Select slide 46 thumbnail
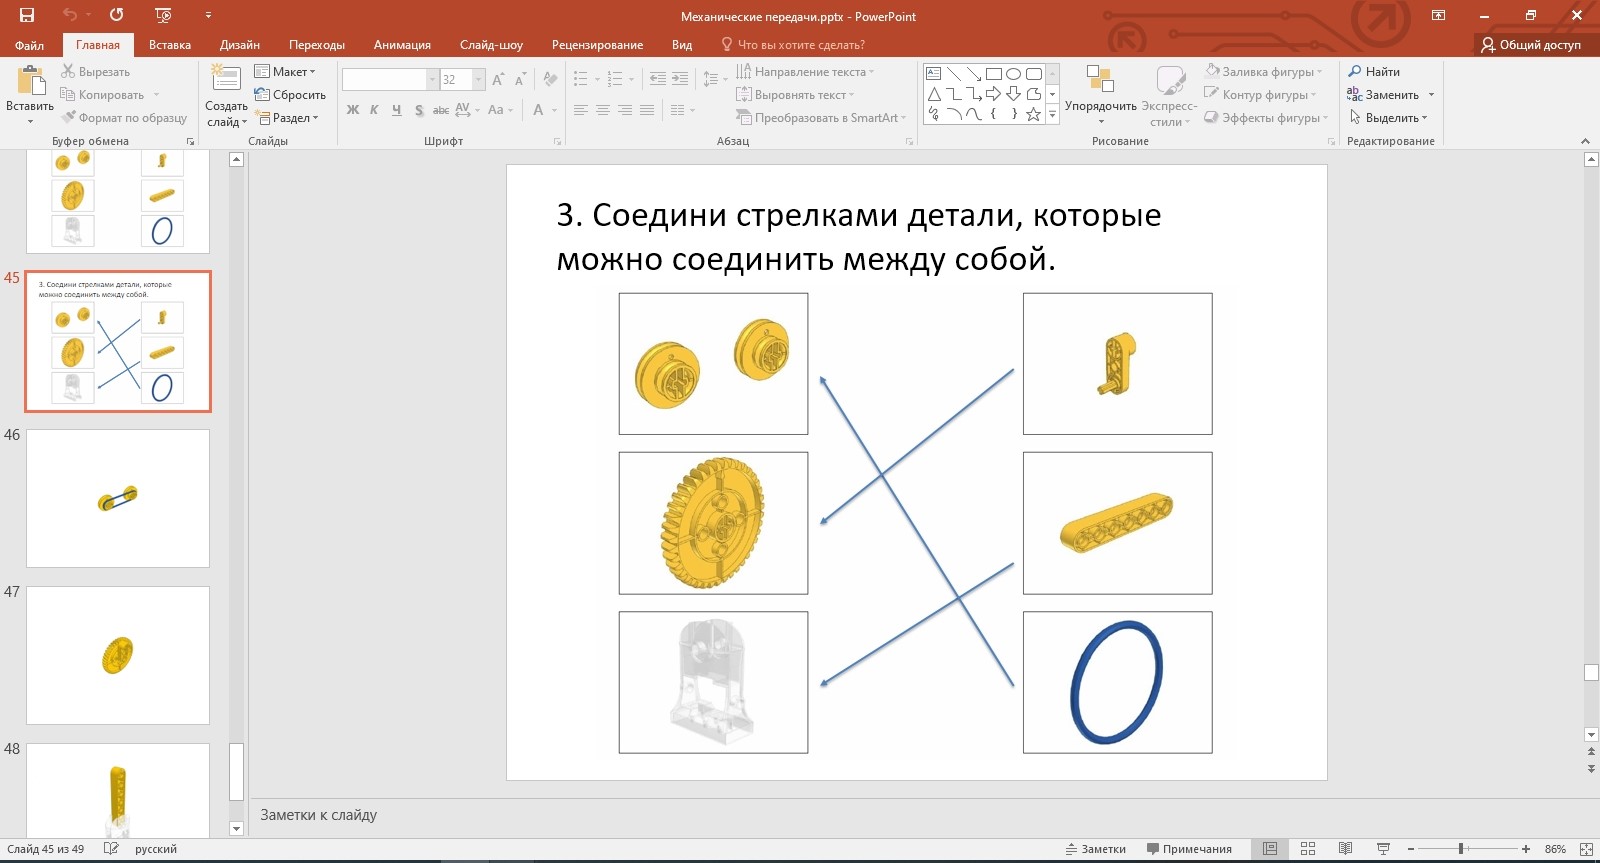 pos(118,498)
